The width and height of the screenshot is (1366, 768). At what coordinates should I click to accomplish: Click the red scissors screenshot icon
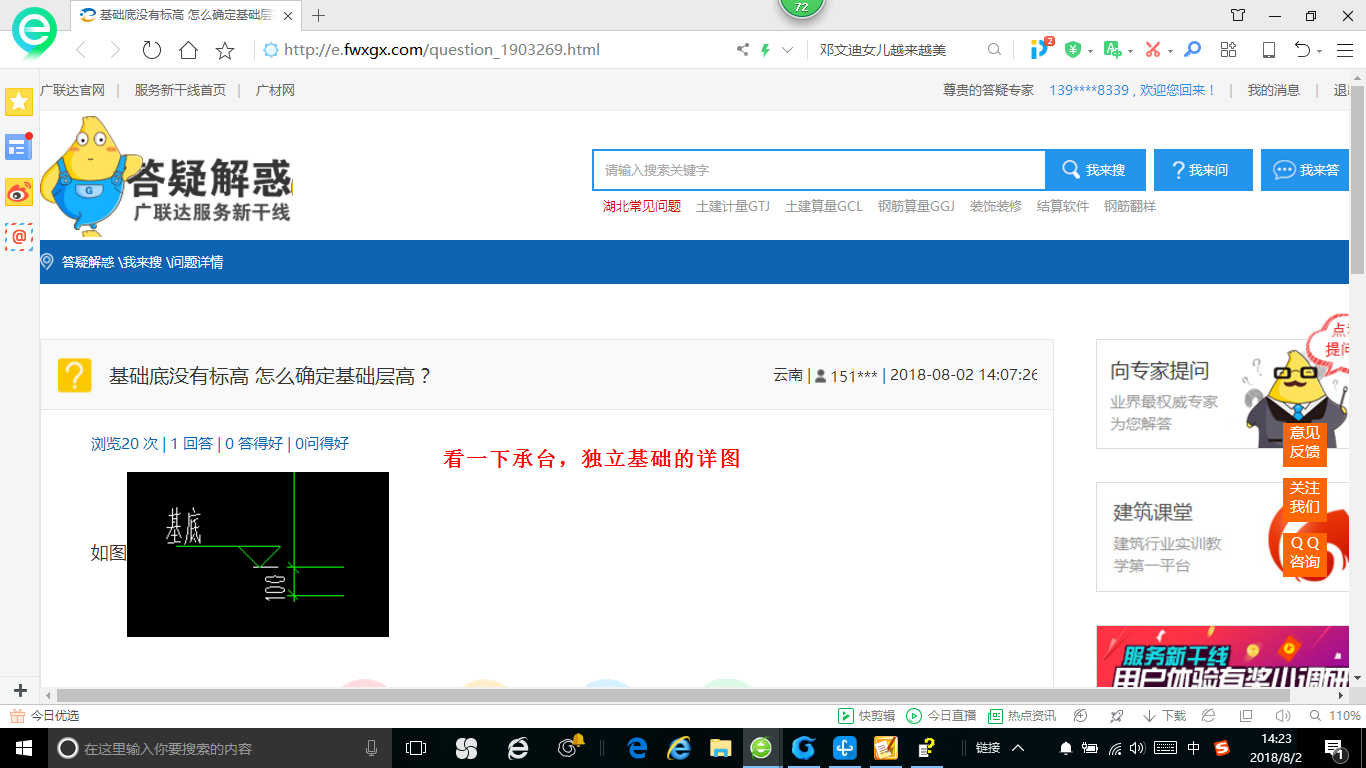(1152, 49)
